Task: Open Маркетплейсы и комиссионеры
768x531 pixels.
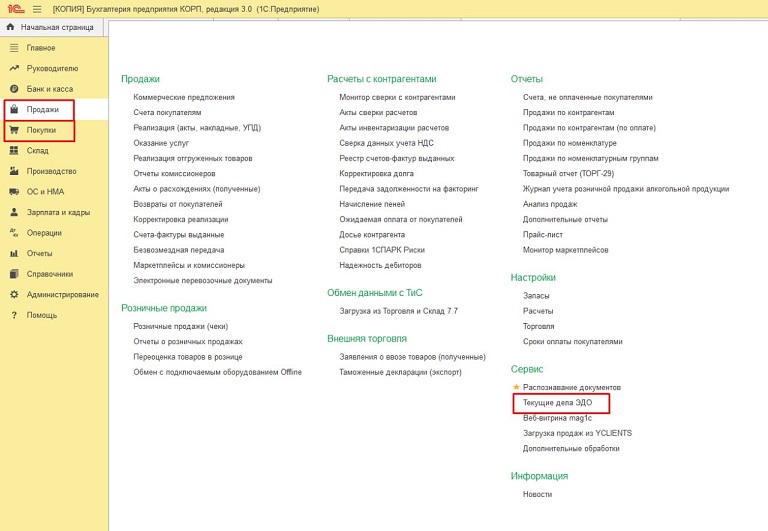Action: tap(189, 265)
